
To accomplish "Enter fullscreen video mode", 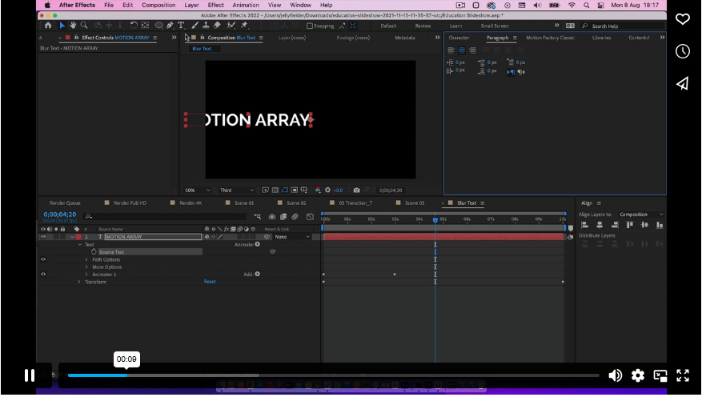I will [682, 375].
